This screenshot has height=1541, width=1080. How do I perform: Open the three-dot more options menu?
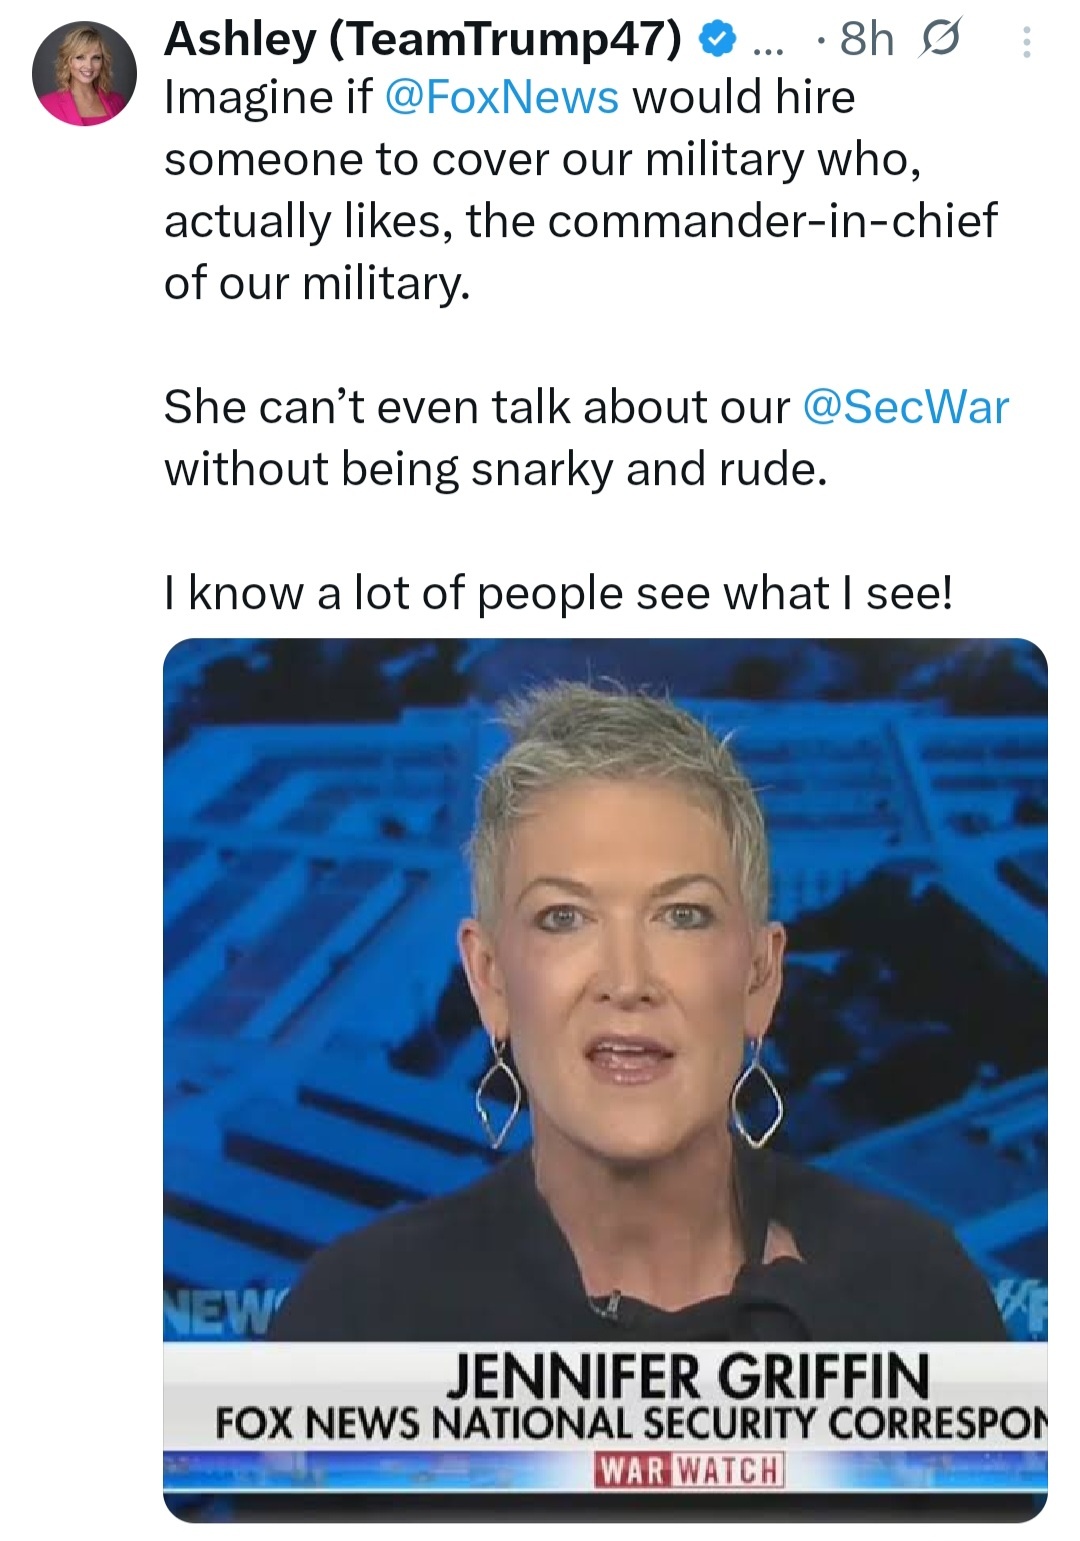1025,42
